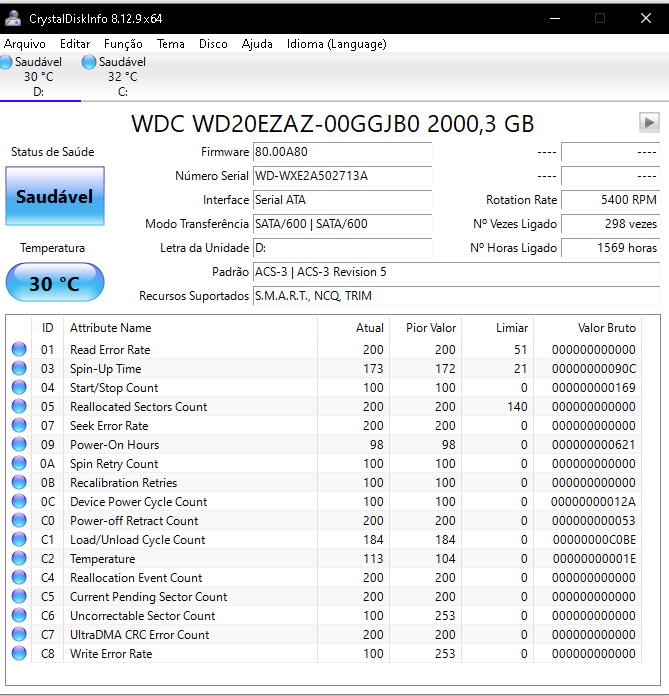
Task: Open the Arquivo menu
Action: (24, 44)
